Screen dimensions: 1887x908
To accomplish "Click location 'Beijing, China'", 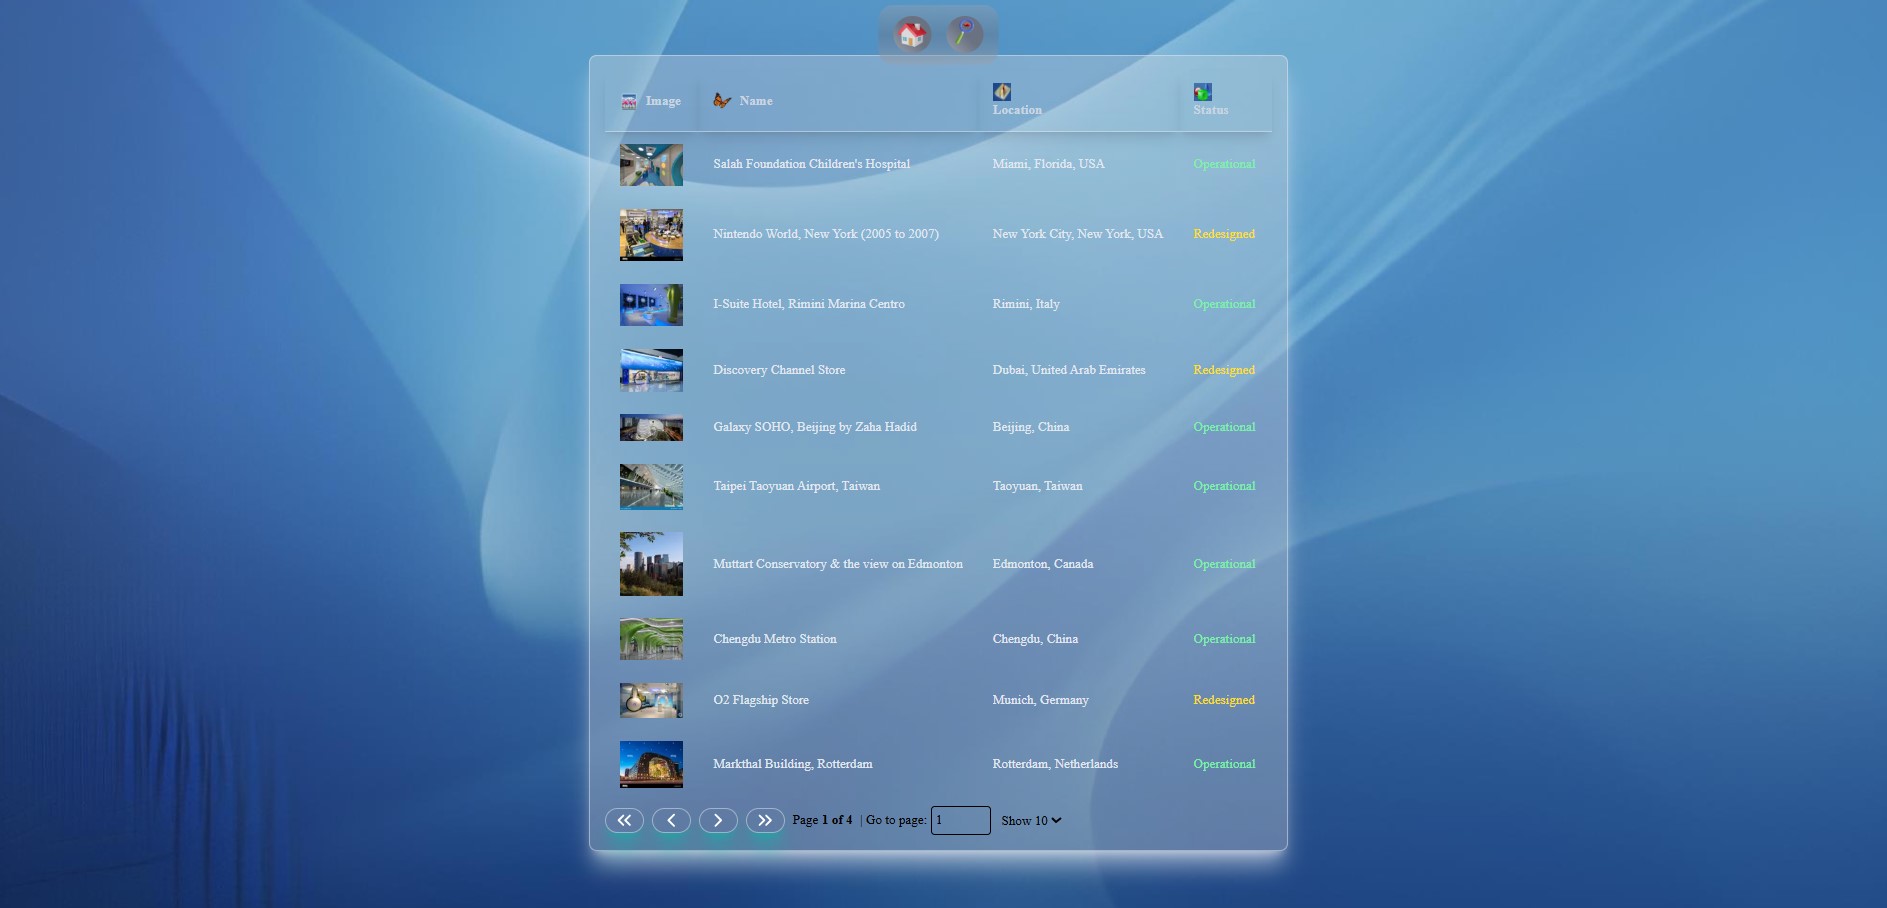I will pyautogui.click(x=1030, y=427).
